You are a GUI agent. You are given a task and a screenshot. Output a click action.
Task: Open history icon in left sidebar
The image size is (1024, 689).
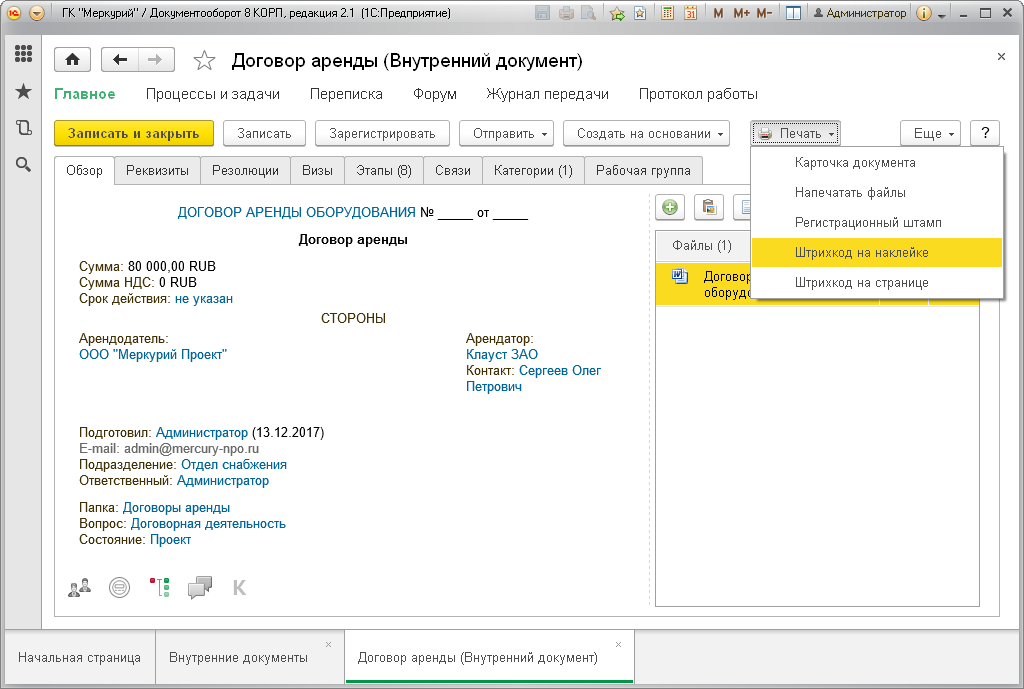coord(24,127)
